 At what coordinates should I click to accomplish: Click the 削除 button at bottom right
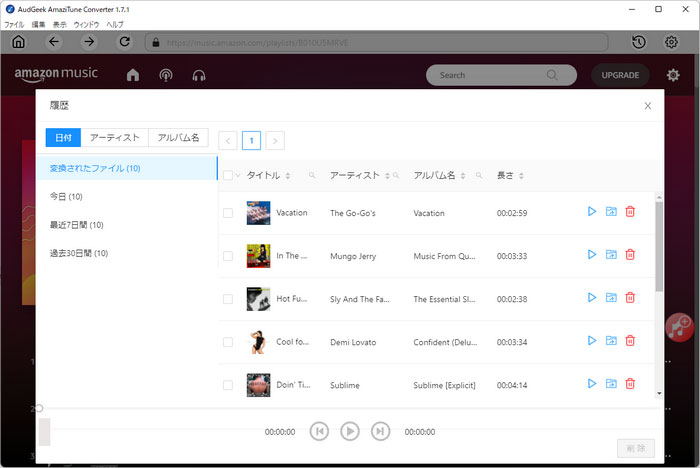coord(636,448)
